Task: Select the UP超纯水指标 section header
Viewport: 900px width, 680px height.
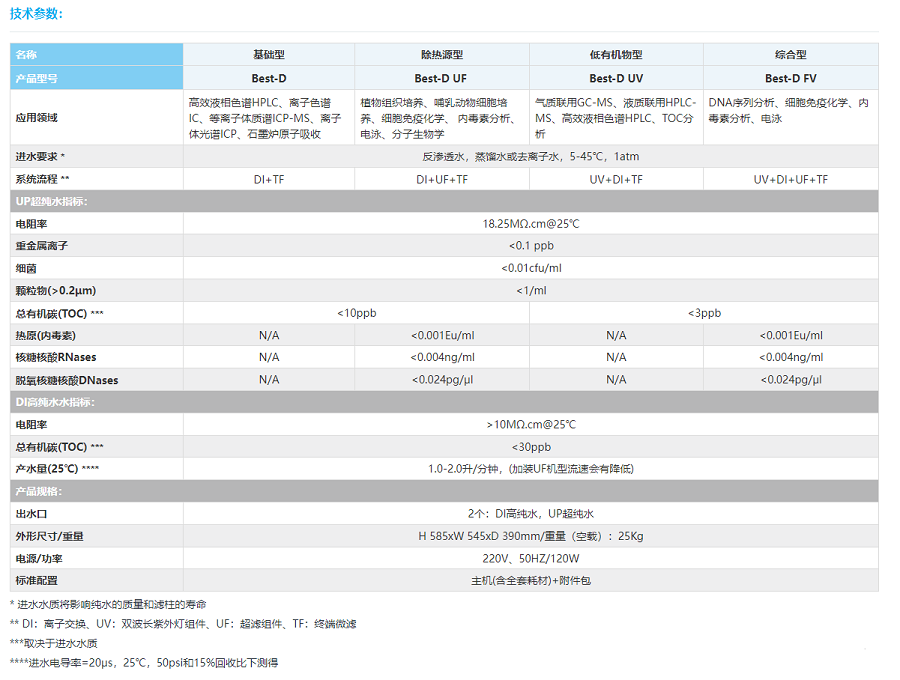Action: (x=52, y=201)
